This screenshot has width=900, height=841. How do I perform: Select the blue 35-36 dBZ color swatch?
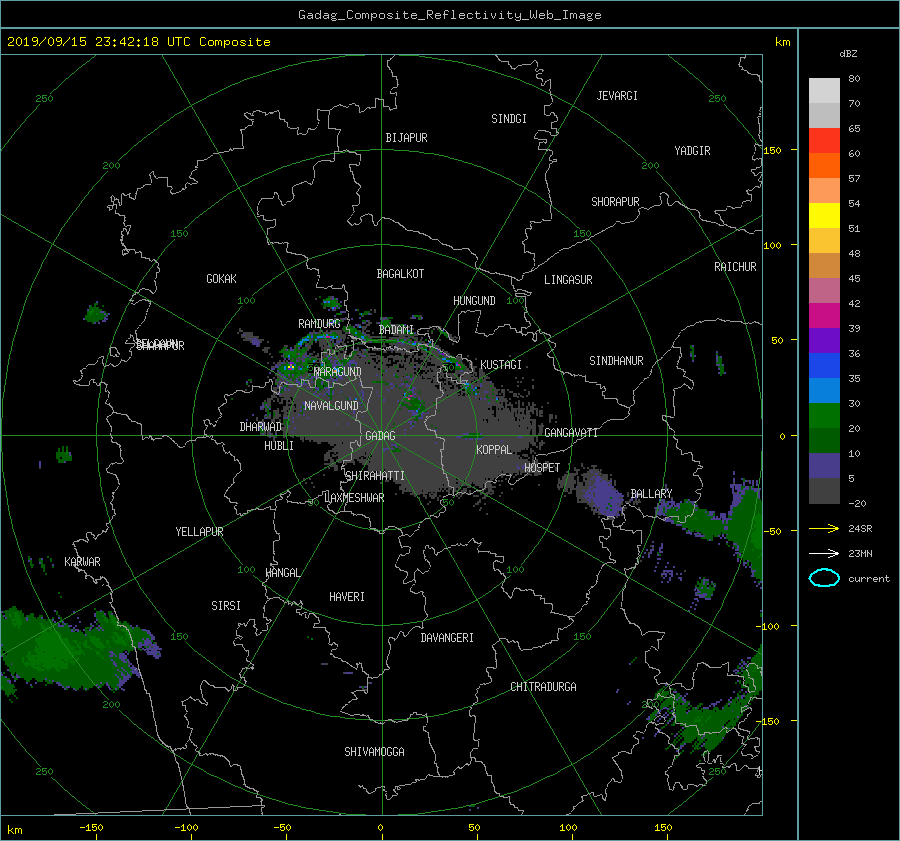(824, 366)
